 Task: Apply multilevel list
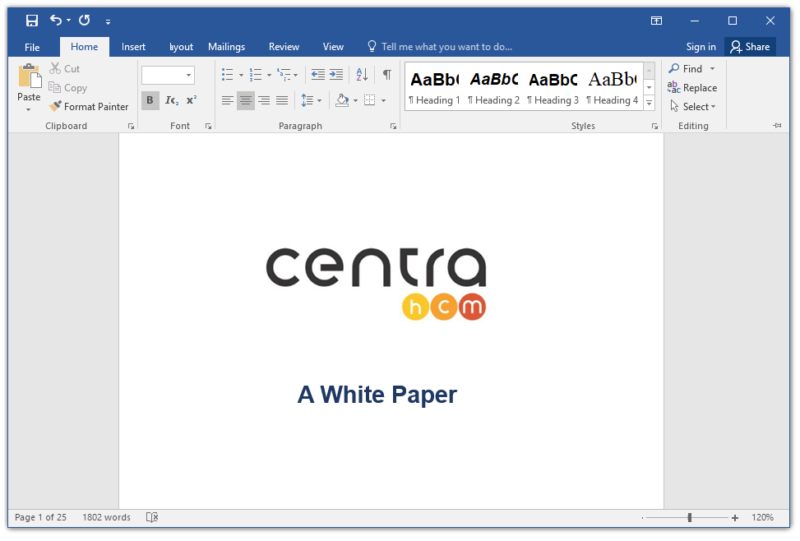point(284,75)
